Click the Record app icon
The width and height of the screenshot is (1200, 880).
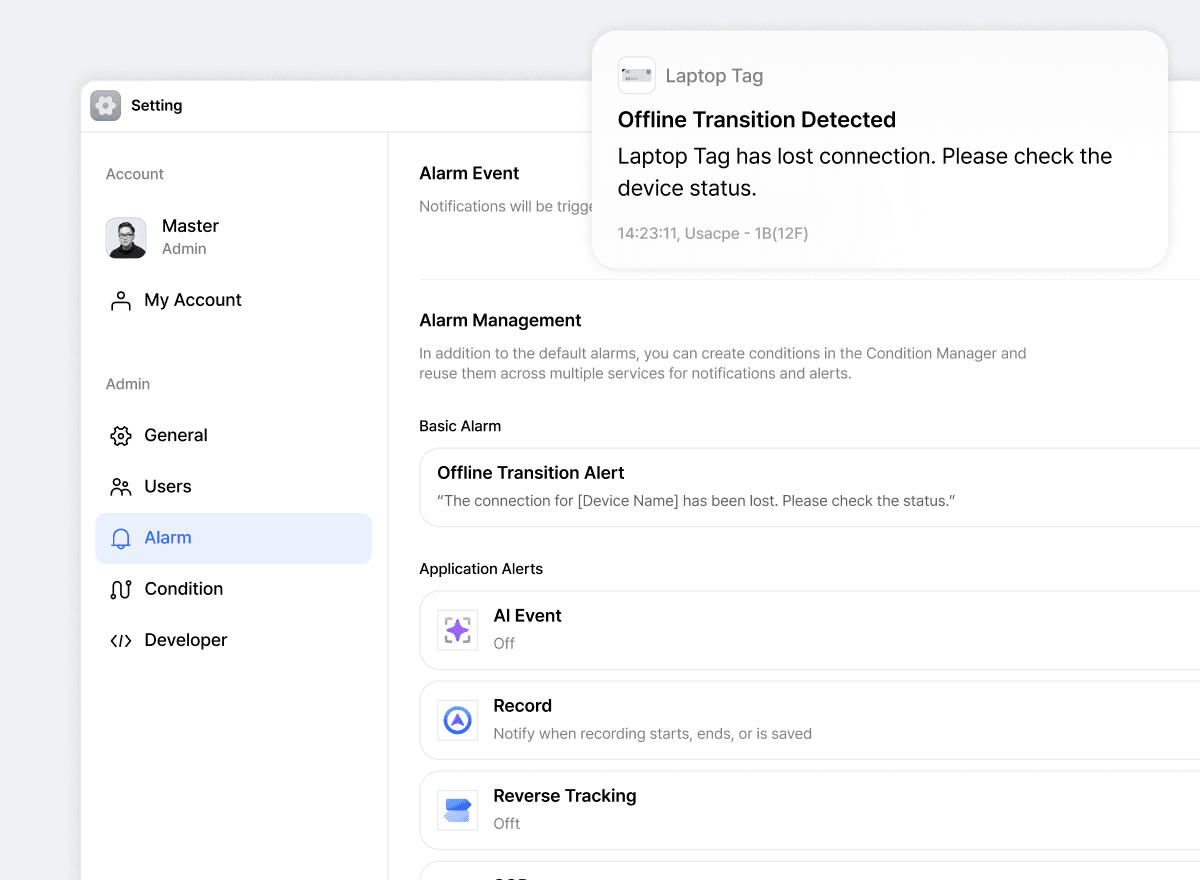tap(457, 720)
